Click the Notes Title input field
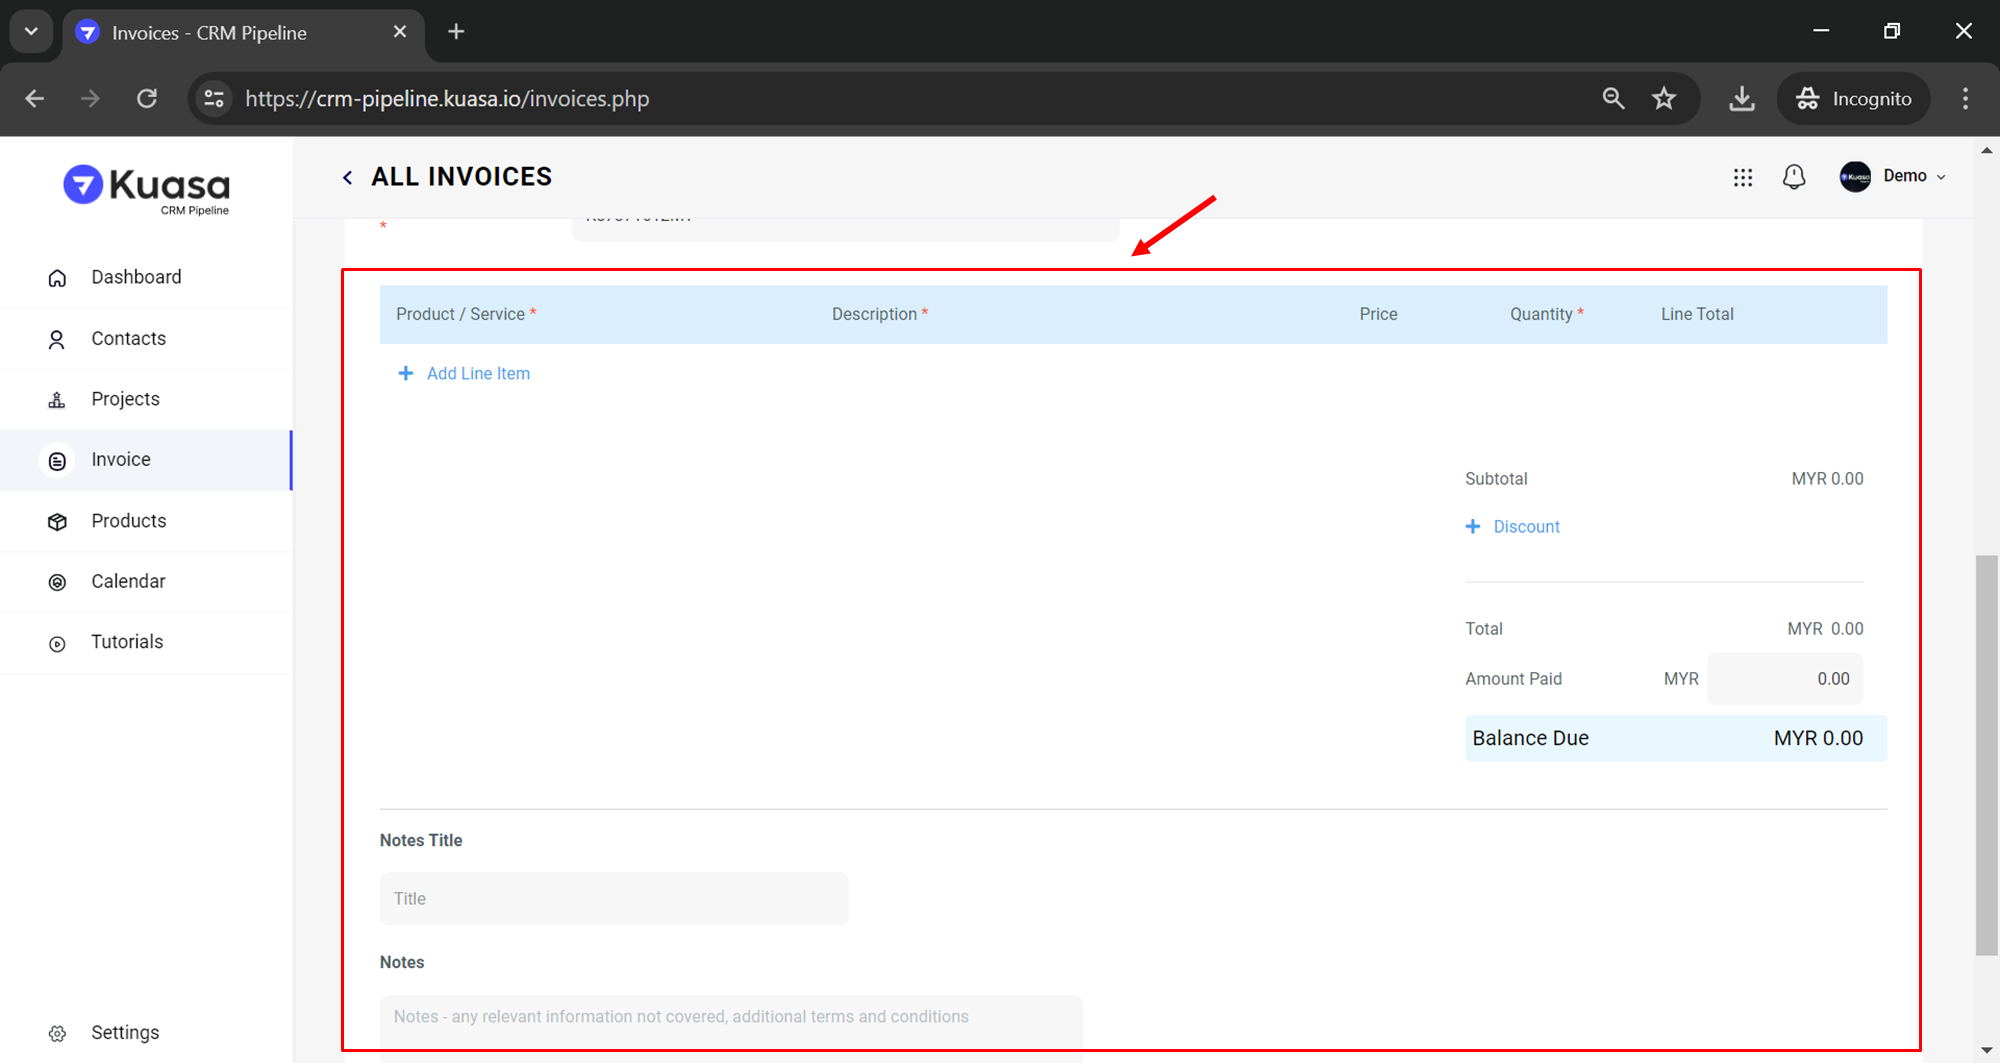 [614, 898]
